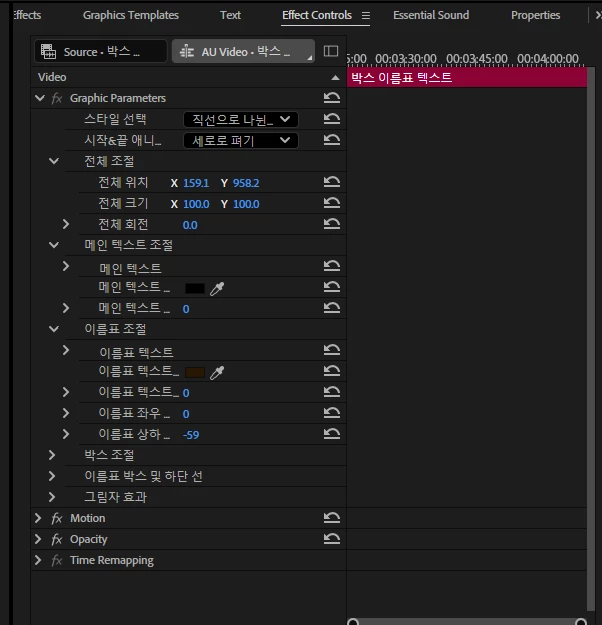
Task: Expand 그림자 효과 group
Action: [x=52, y=497]
